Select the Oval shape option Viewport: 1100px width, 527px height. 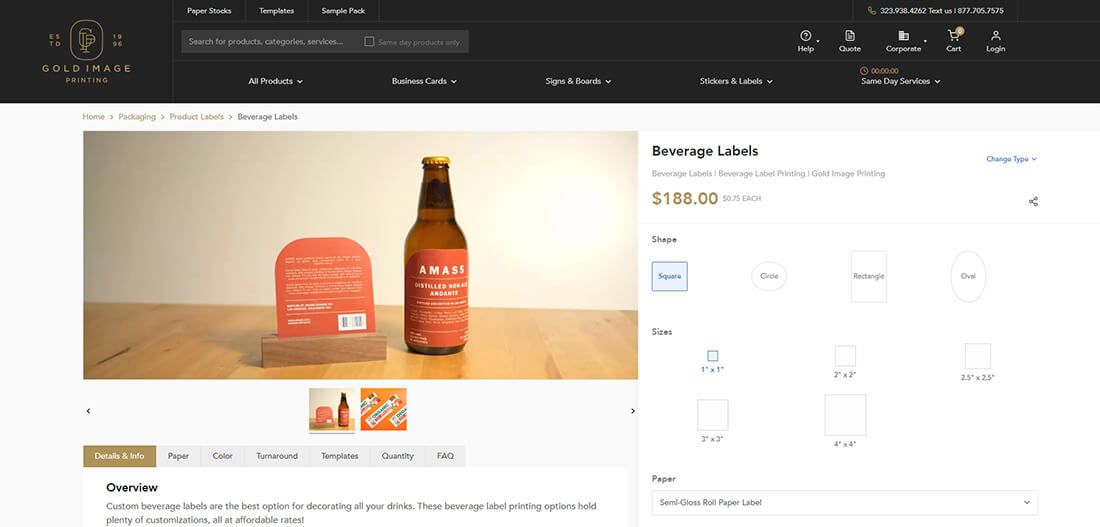[x=968, y=276]
